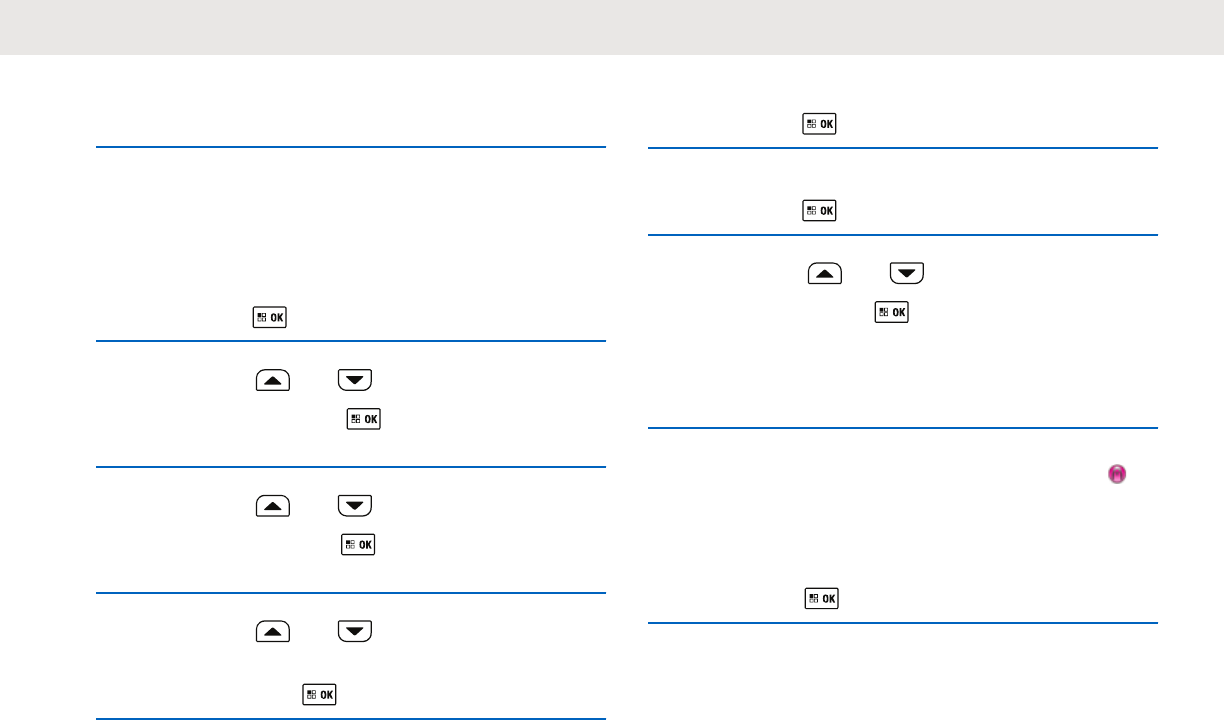Click the down arrow key icon in right column
The height and width of the screenshot is (720, 1224).
(907, 273)
